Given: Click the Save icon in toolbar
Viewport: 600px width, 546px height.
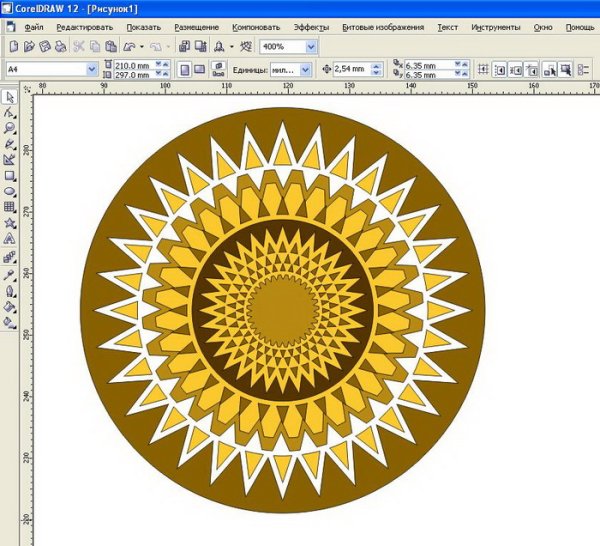Looking at the screenshot, I should pyautogui.click(x=47, y=47).
